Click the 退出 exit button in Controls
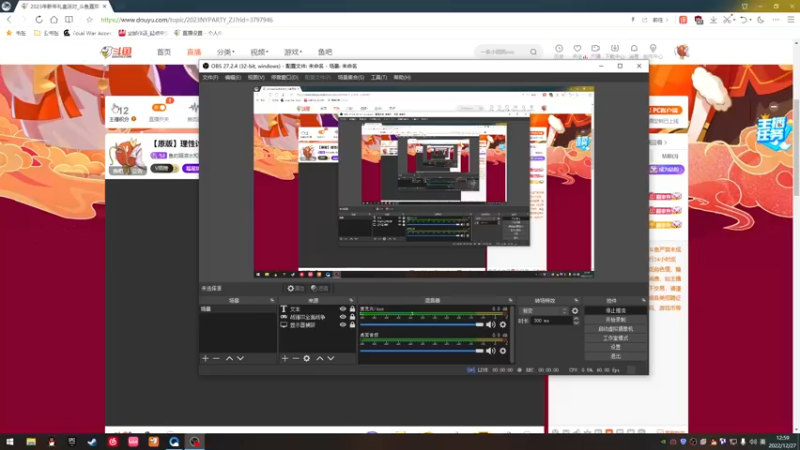This screenshot has height=450, width=800. point(615,356)
